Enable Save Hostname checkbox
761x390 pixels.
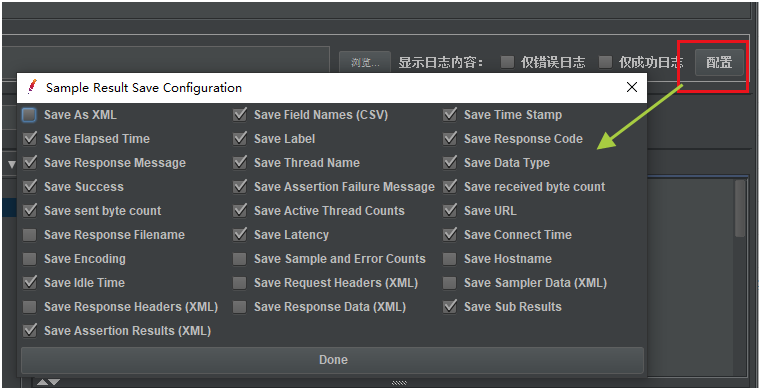[x=450, y=259]
